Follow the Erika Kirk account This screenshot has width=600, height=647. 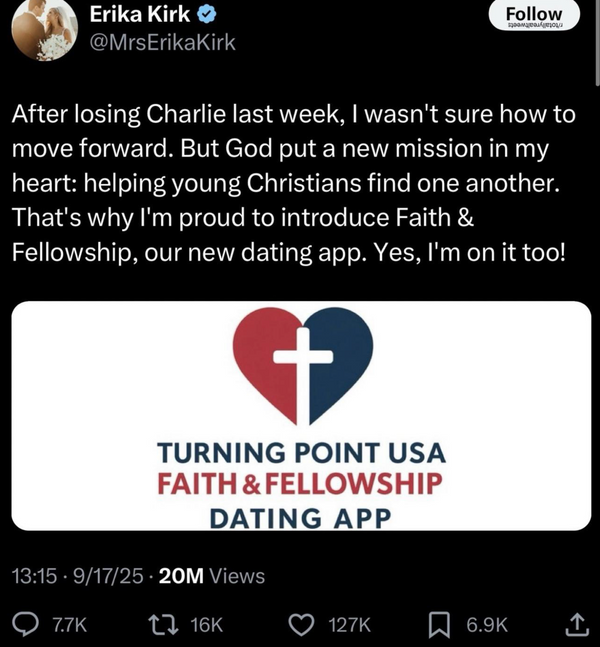[535, 15]
